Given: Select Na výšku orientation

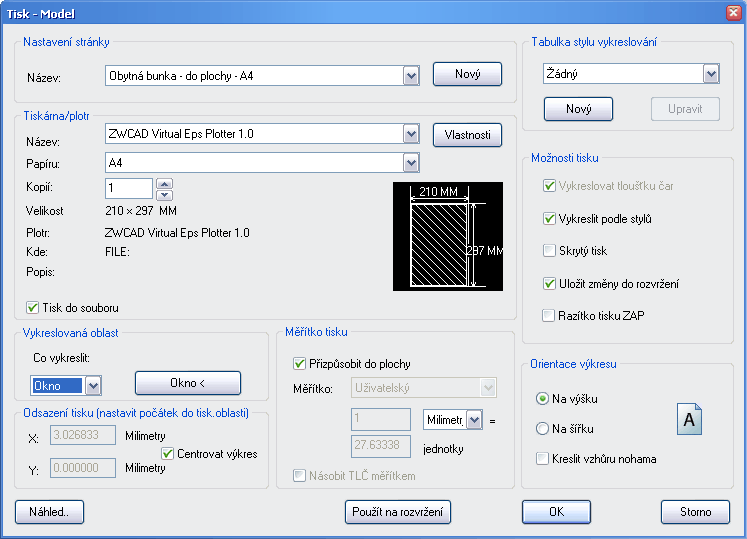Looking at the screenshot, I should click(543, 399).
